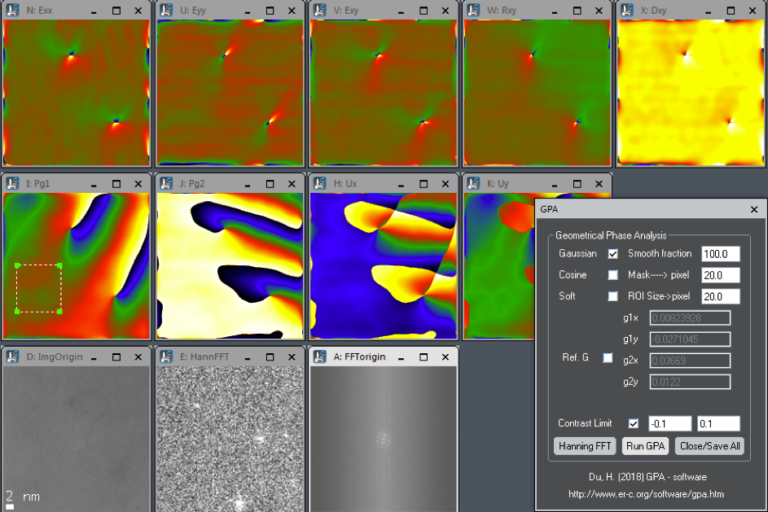Click the window icon of I: Pg1

[12, 183]
